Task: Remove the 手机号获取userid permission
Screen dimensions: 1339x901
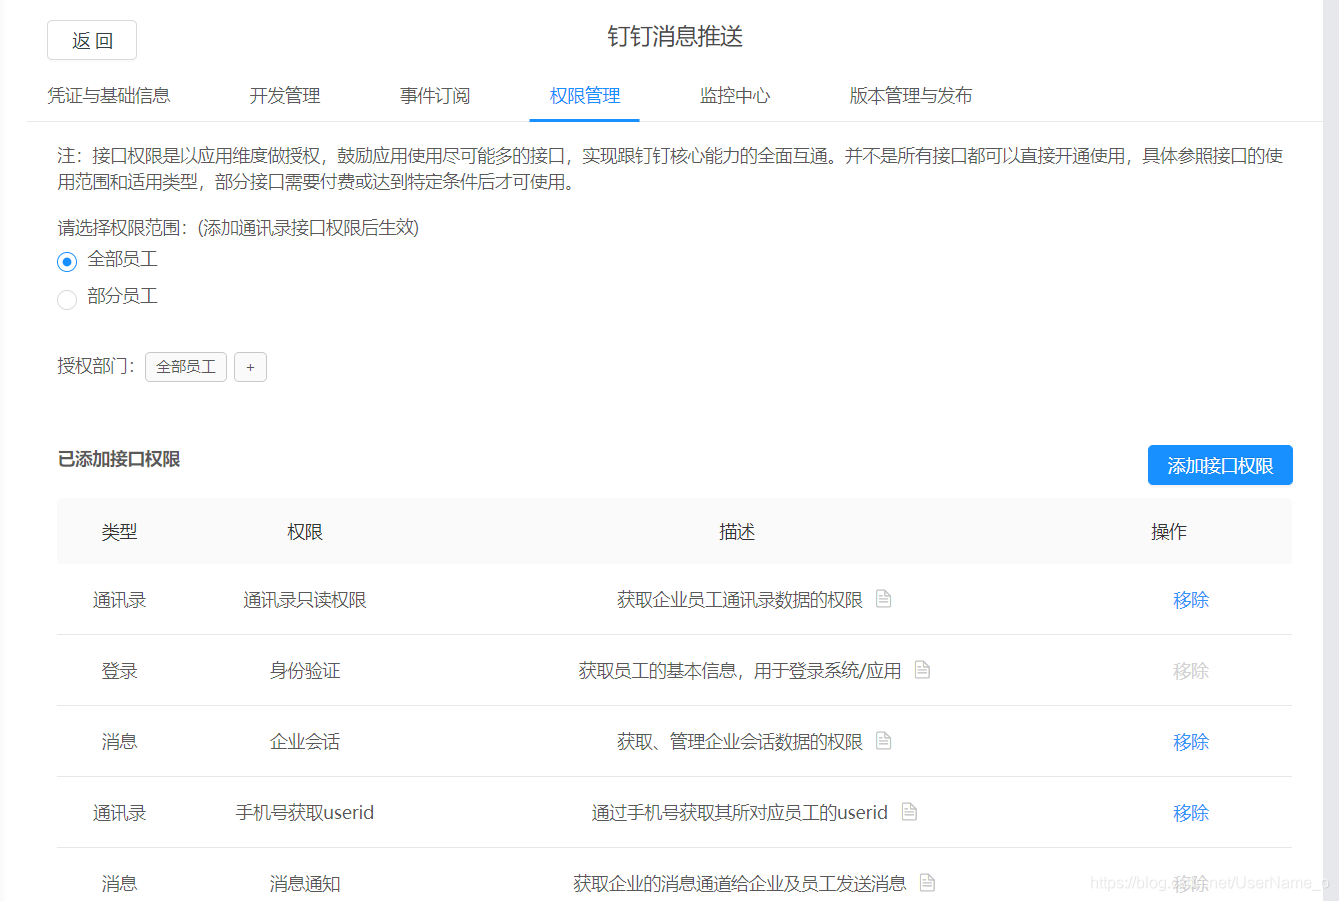Action: click(x=1191, y=813)
